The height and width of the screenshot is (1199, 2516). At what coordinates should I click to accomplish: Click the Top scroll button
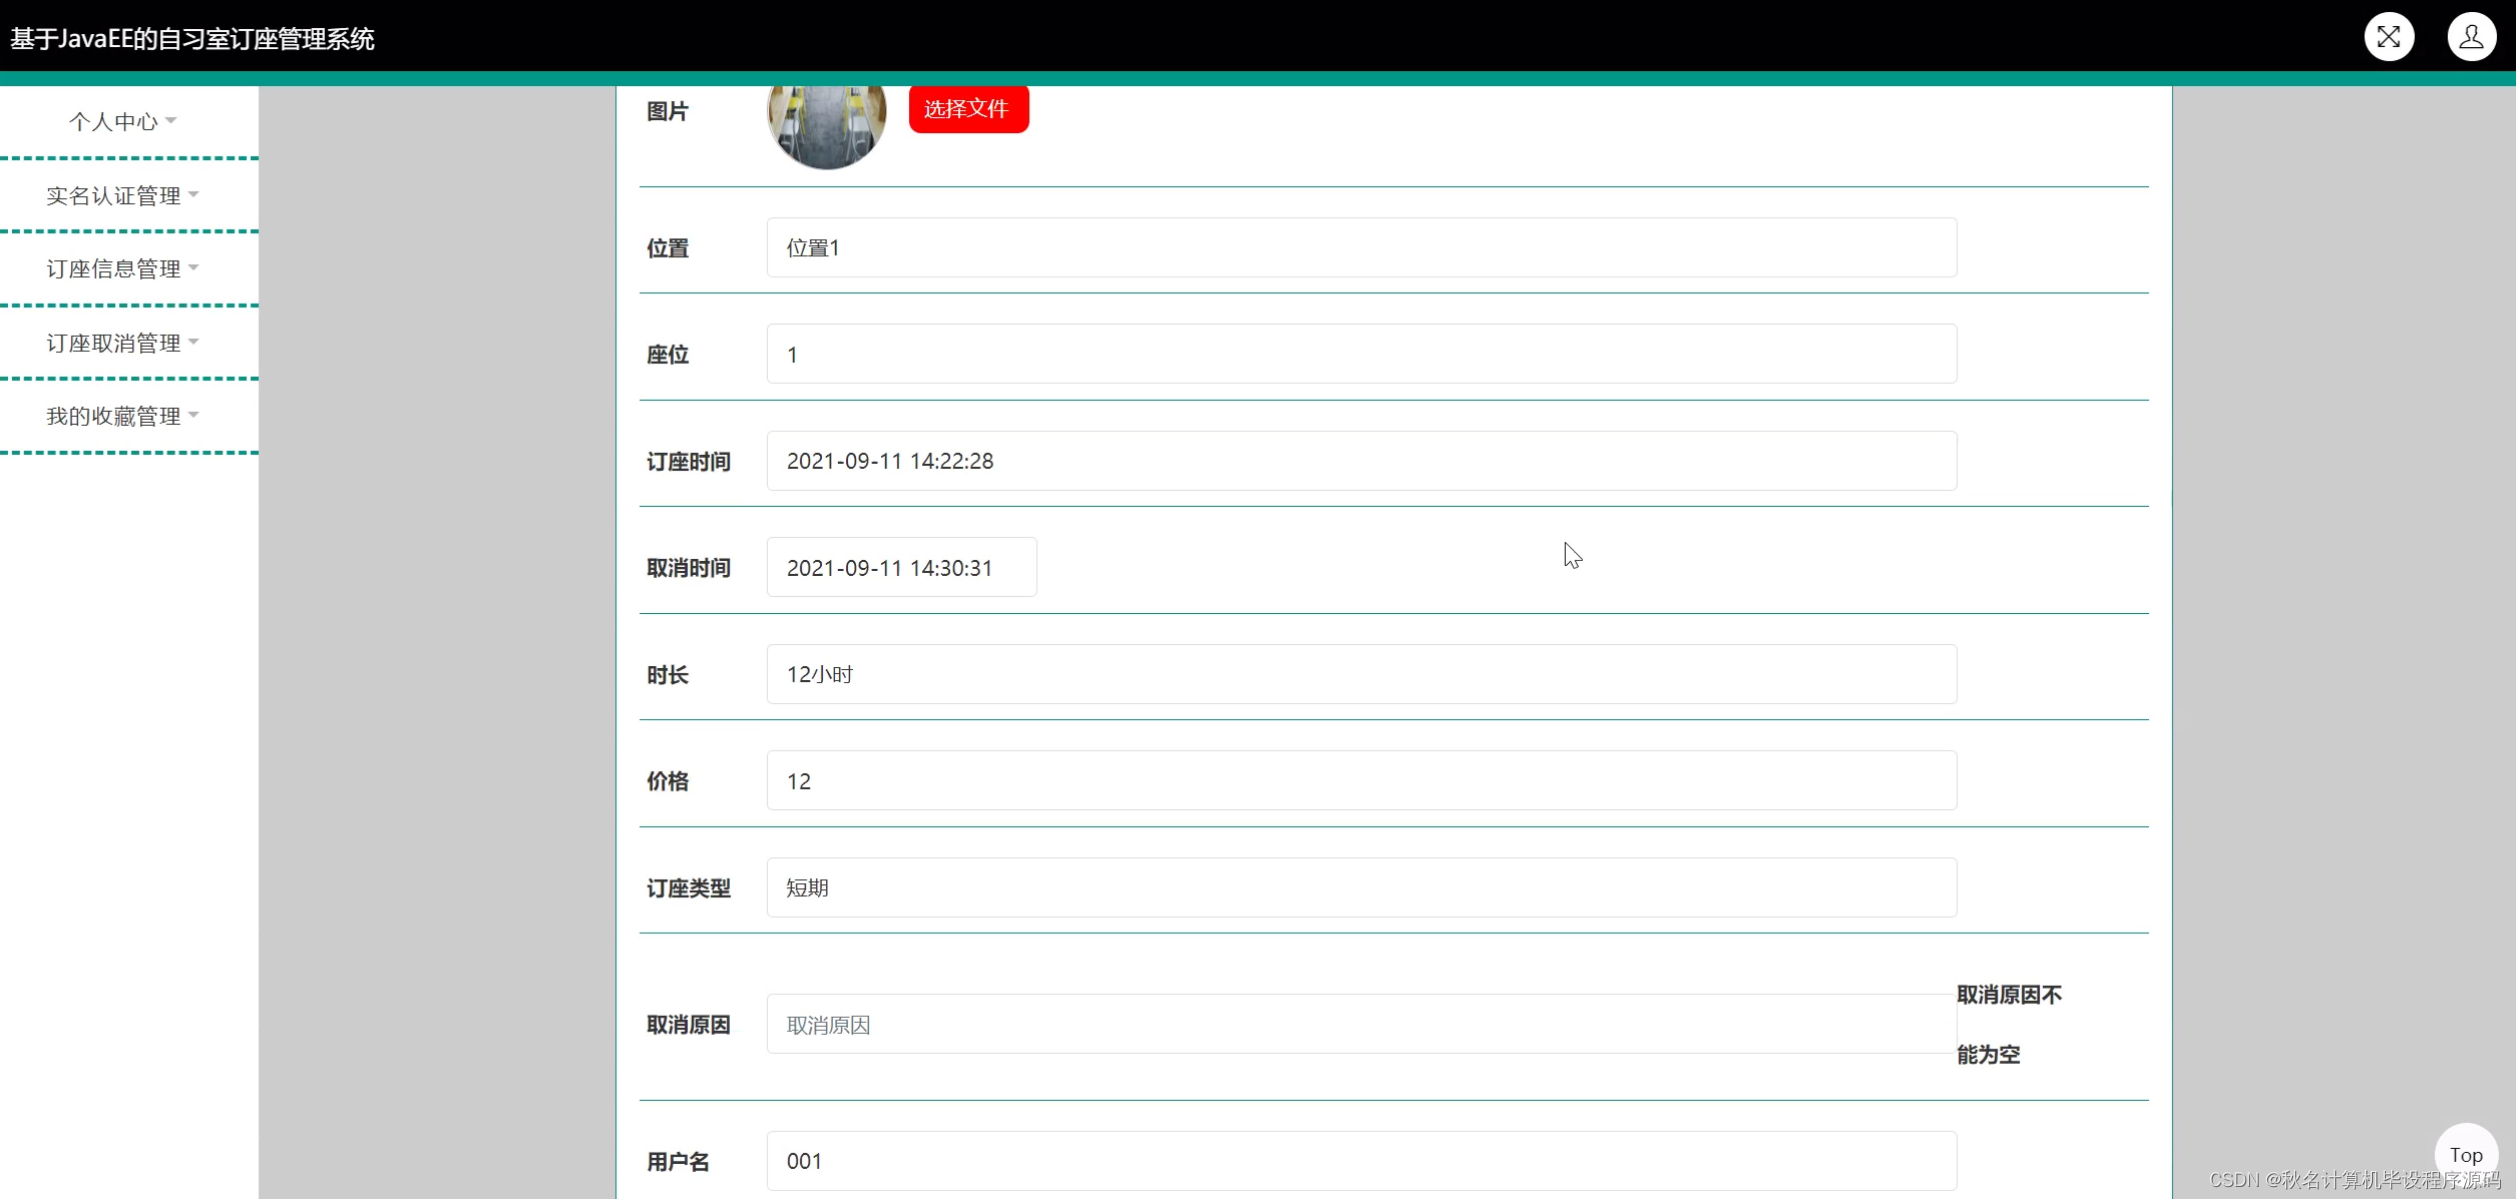coord(2465,1154)
